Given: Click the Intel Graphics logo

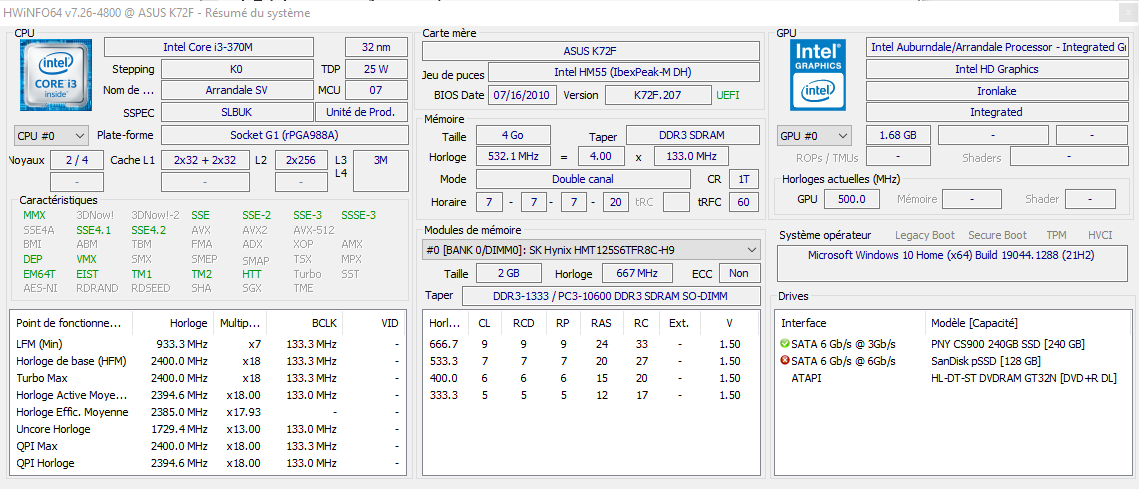Looking at the screenshot, I should [819, 75].
